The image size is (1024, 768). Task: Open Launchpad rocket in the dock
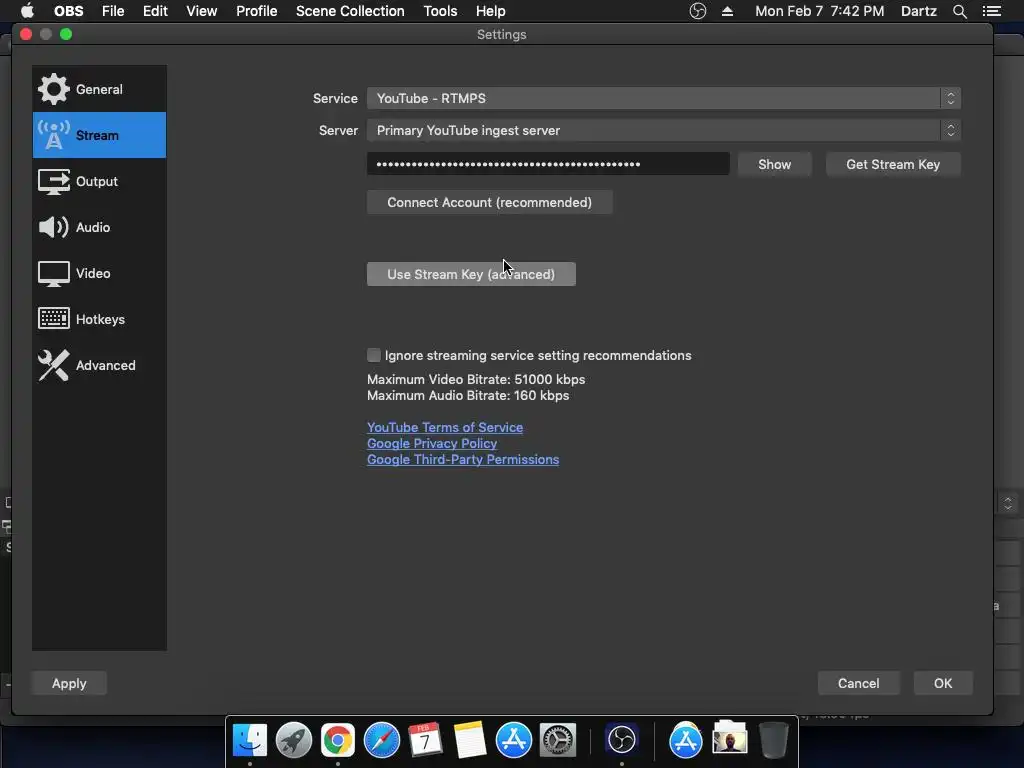[x=294, y=740]
